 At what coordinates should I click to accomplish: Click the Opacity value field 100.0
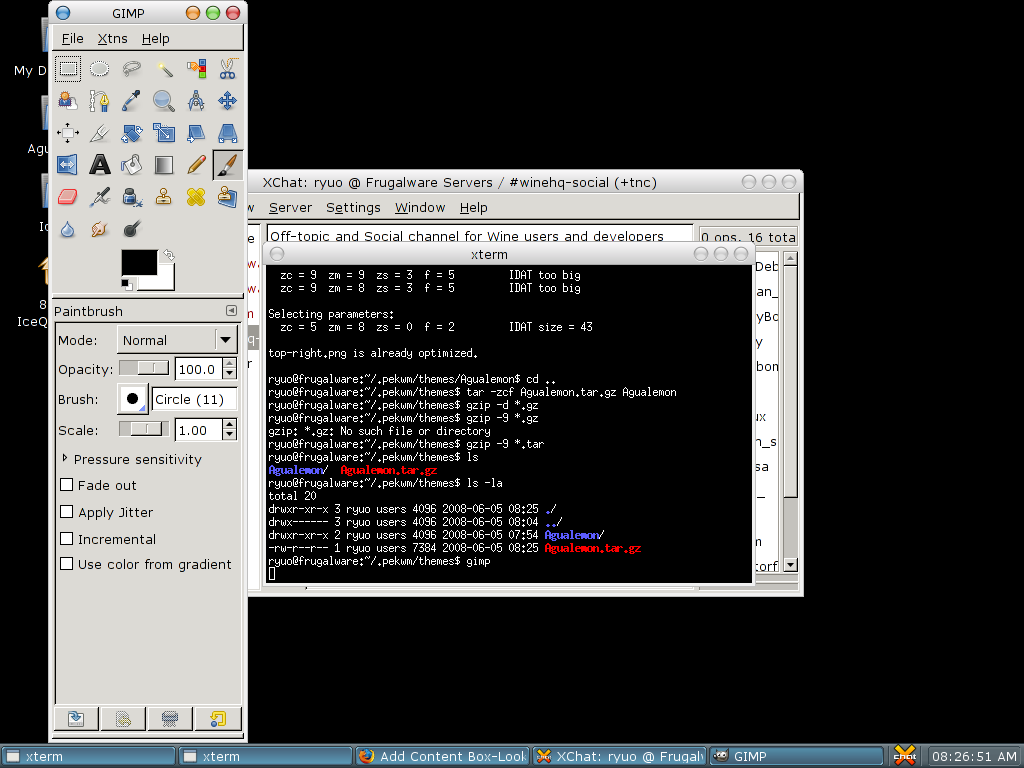pyautogui.click(x=199, y=369)
